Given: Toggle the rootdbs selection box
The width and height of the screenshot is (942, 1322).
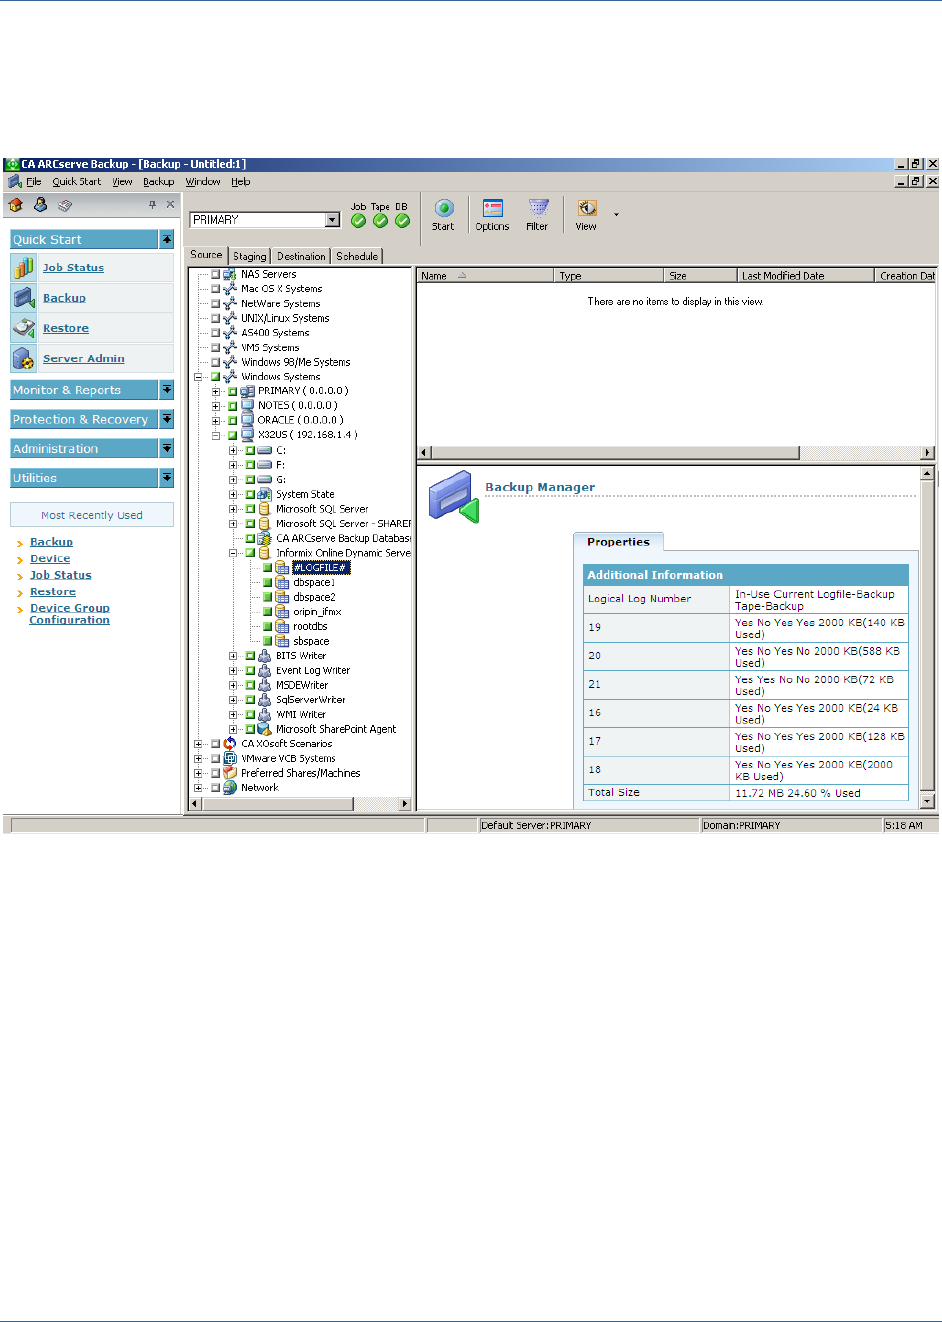Looking at the screenshot, I should pos(267,627).
